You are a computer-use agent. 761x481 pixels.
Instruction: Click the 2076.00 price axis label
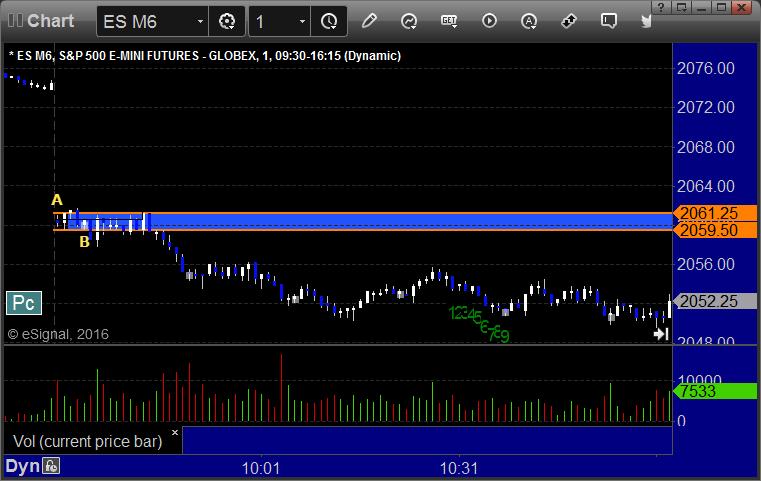(706, 68)
